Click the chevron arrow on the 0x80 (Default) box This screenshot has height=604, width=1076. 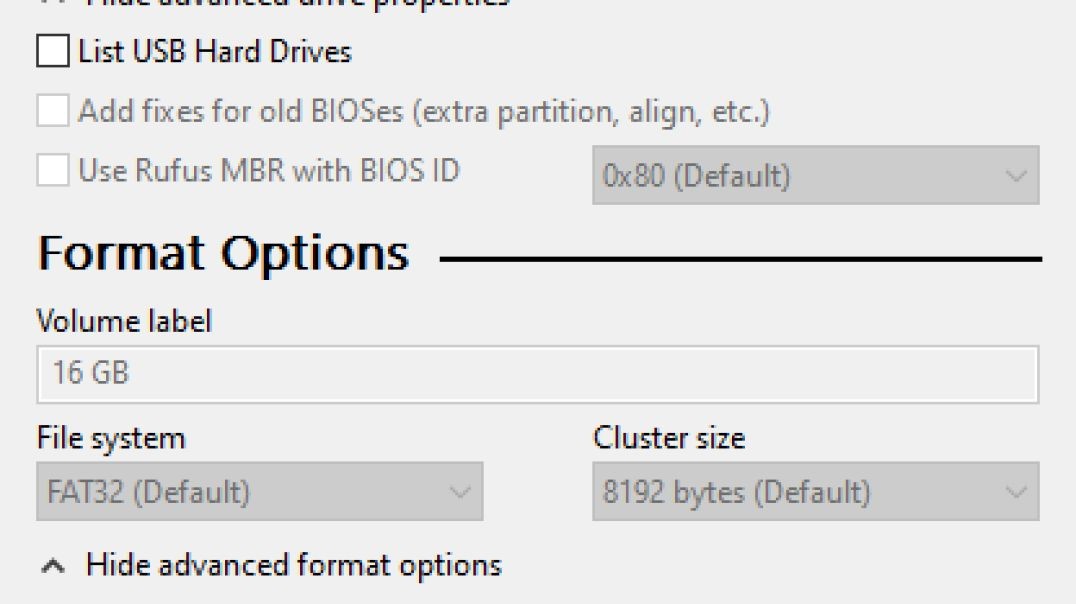pyautogui.click(x=1016, y=176)
